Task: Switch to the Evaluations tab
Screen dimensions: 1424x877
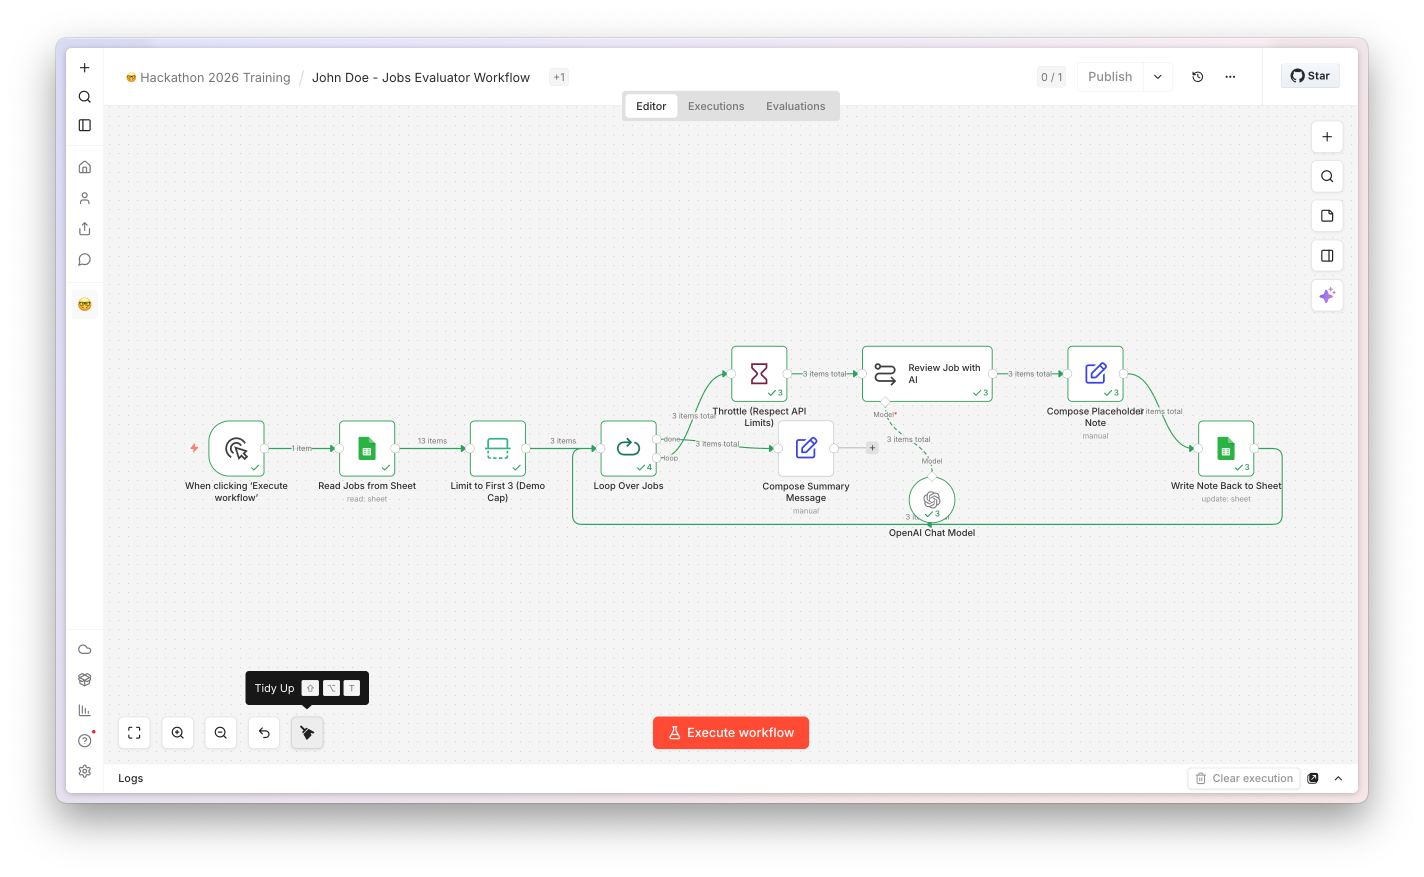Action: pos(796,106)
